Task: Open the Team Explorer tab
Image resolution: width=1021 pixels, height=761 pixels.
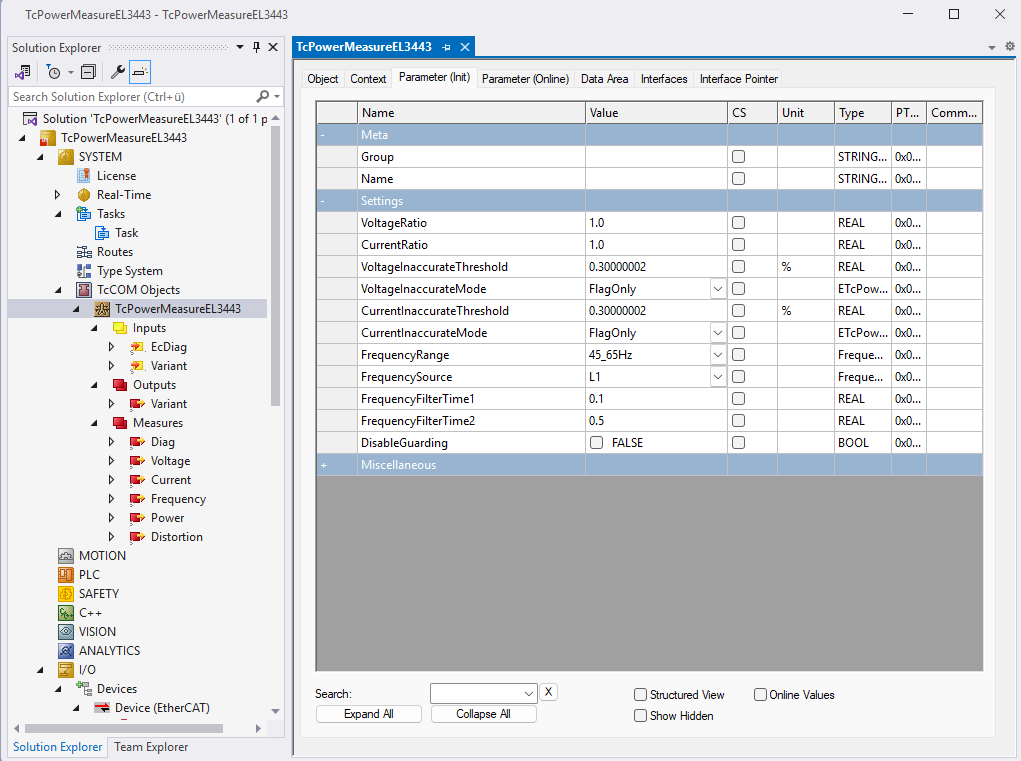Action: [x=150, y=747]
